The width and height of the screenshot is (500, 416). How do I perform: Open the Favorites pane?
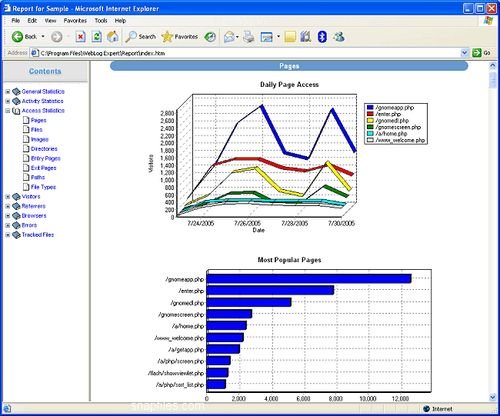(x=180, y=37)
